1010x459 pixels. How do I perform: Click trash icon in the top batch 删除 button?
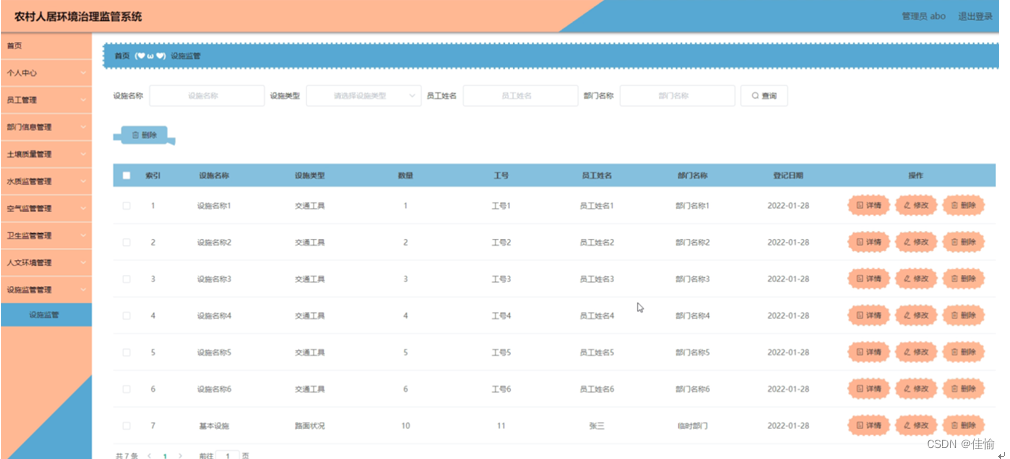[x=135, y=135]
